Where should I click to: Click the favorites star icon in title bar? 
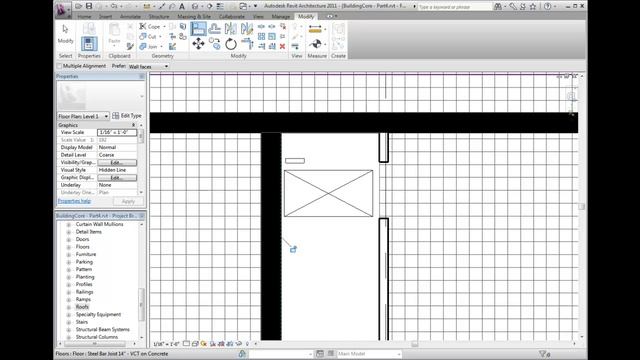tap(533, 7)
